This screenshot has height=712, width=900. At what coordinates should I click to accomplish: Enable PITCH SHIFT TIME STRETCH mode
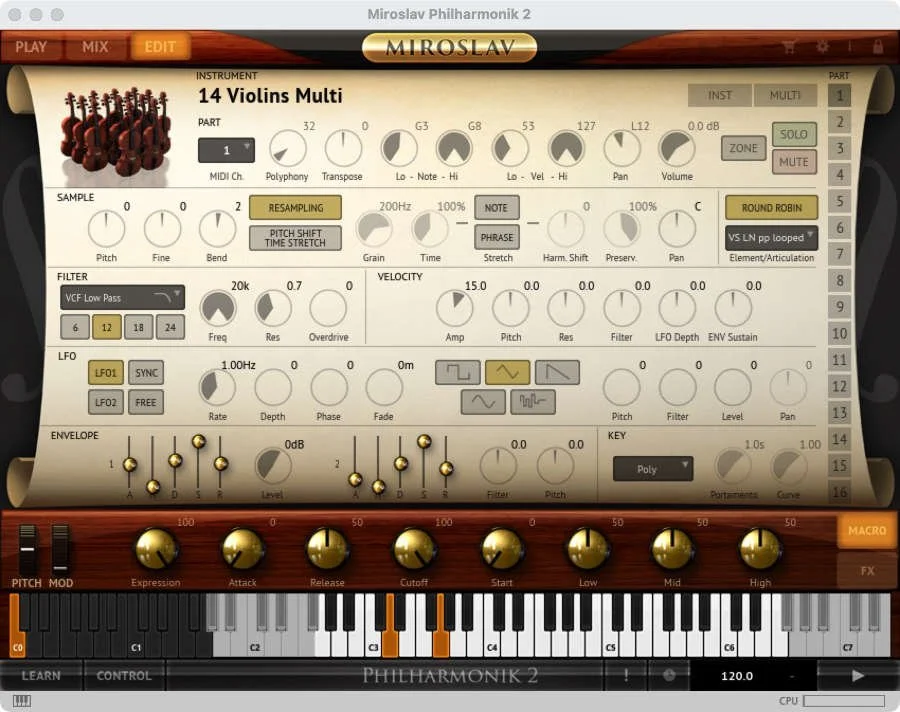coord(296,238)
